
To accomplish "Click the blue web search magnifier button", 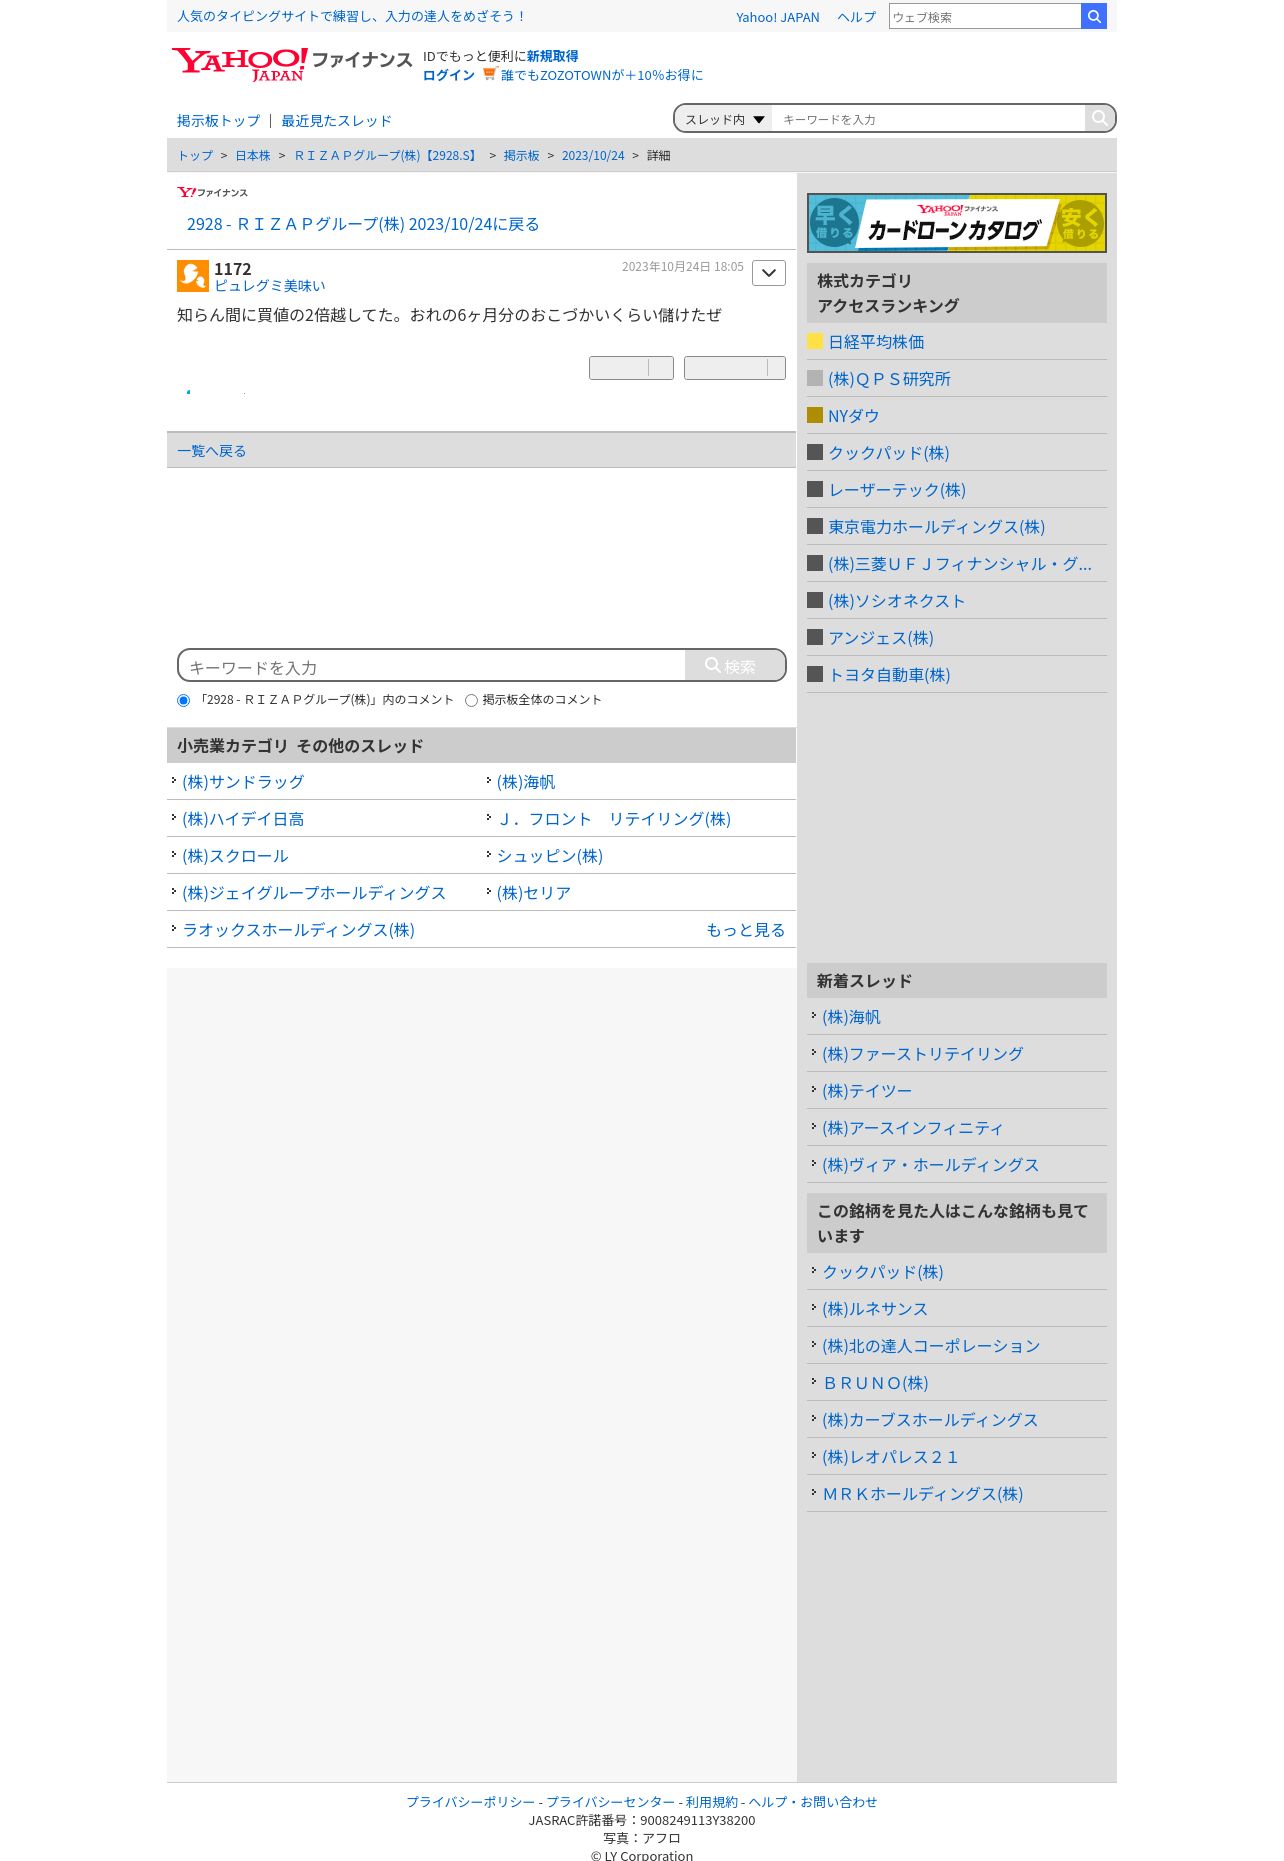I will click(1094, 16).
